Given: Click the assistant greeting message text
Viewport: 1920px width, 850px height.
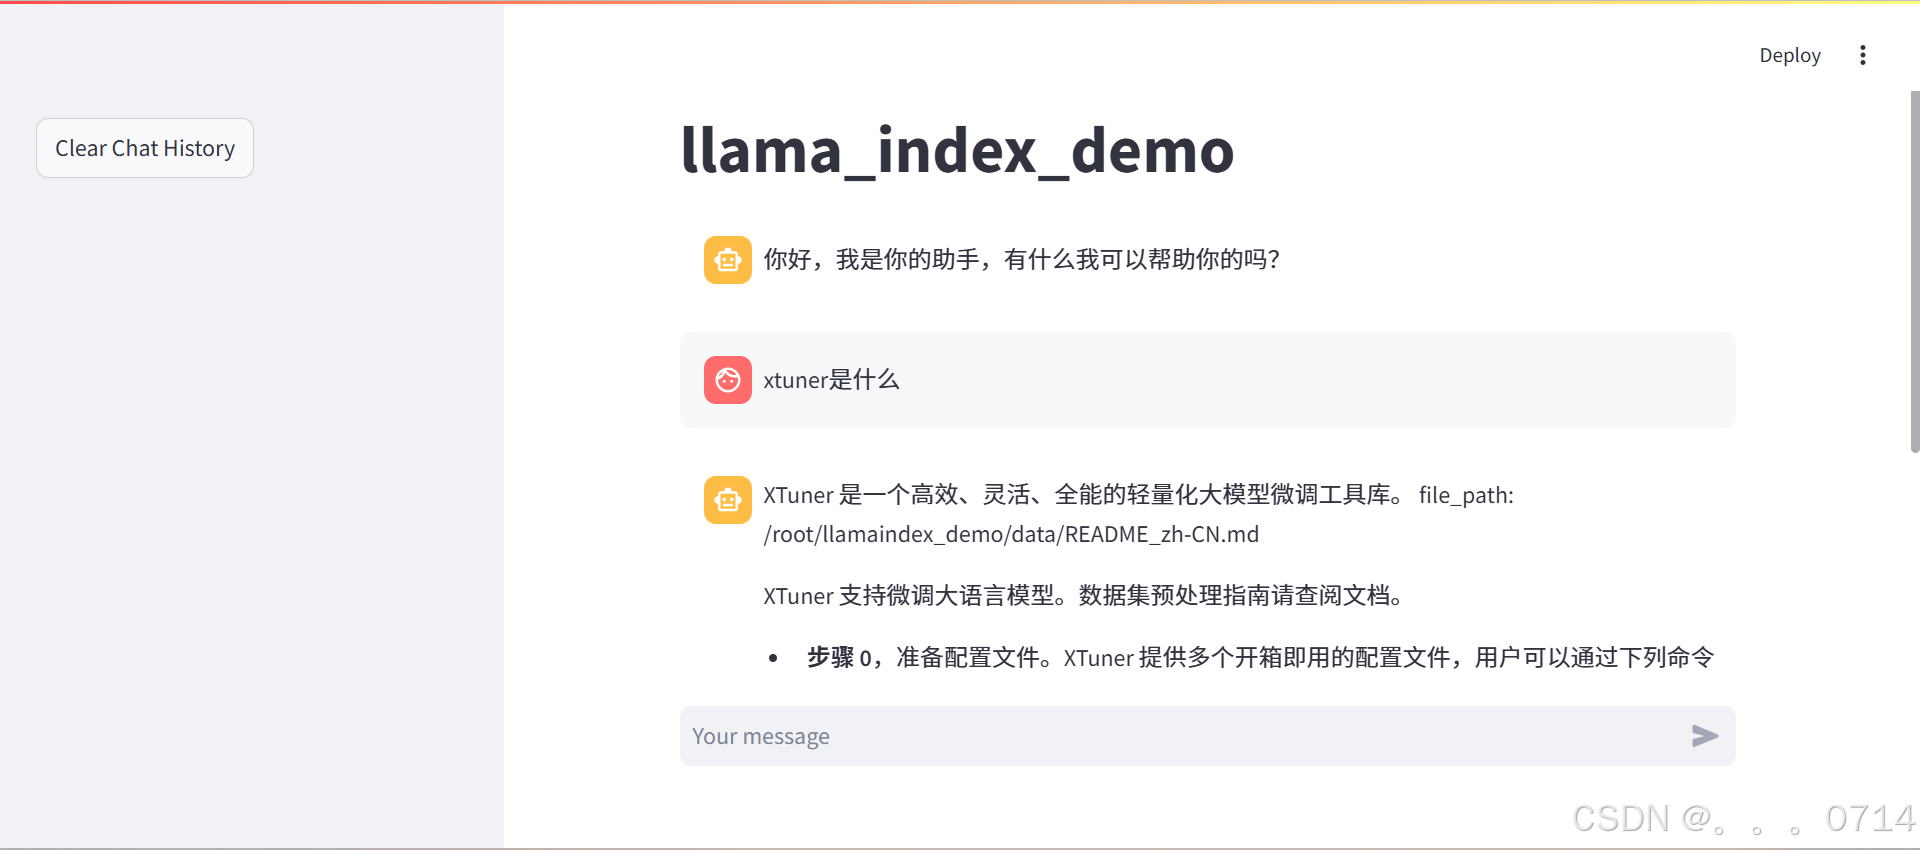Looking at the screenshot, I should (x=1020, y=259).
